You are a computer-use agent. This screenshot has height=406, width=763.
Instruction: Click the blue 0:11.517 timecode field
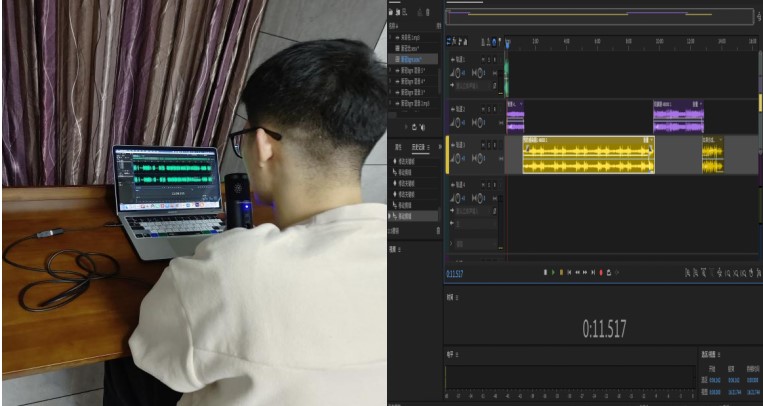pos(454,274)
